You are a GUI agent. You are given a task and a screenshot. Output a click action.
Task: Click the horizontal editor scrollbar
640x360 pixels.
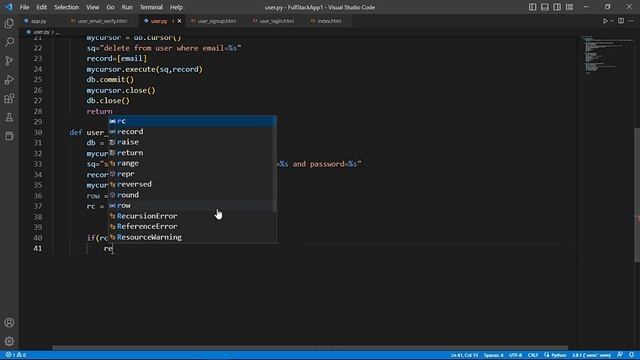point(310,348)
